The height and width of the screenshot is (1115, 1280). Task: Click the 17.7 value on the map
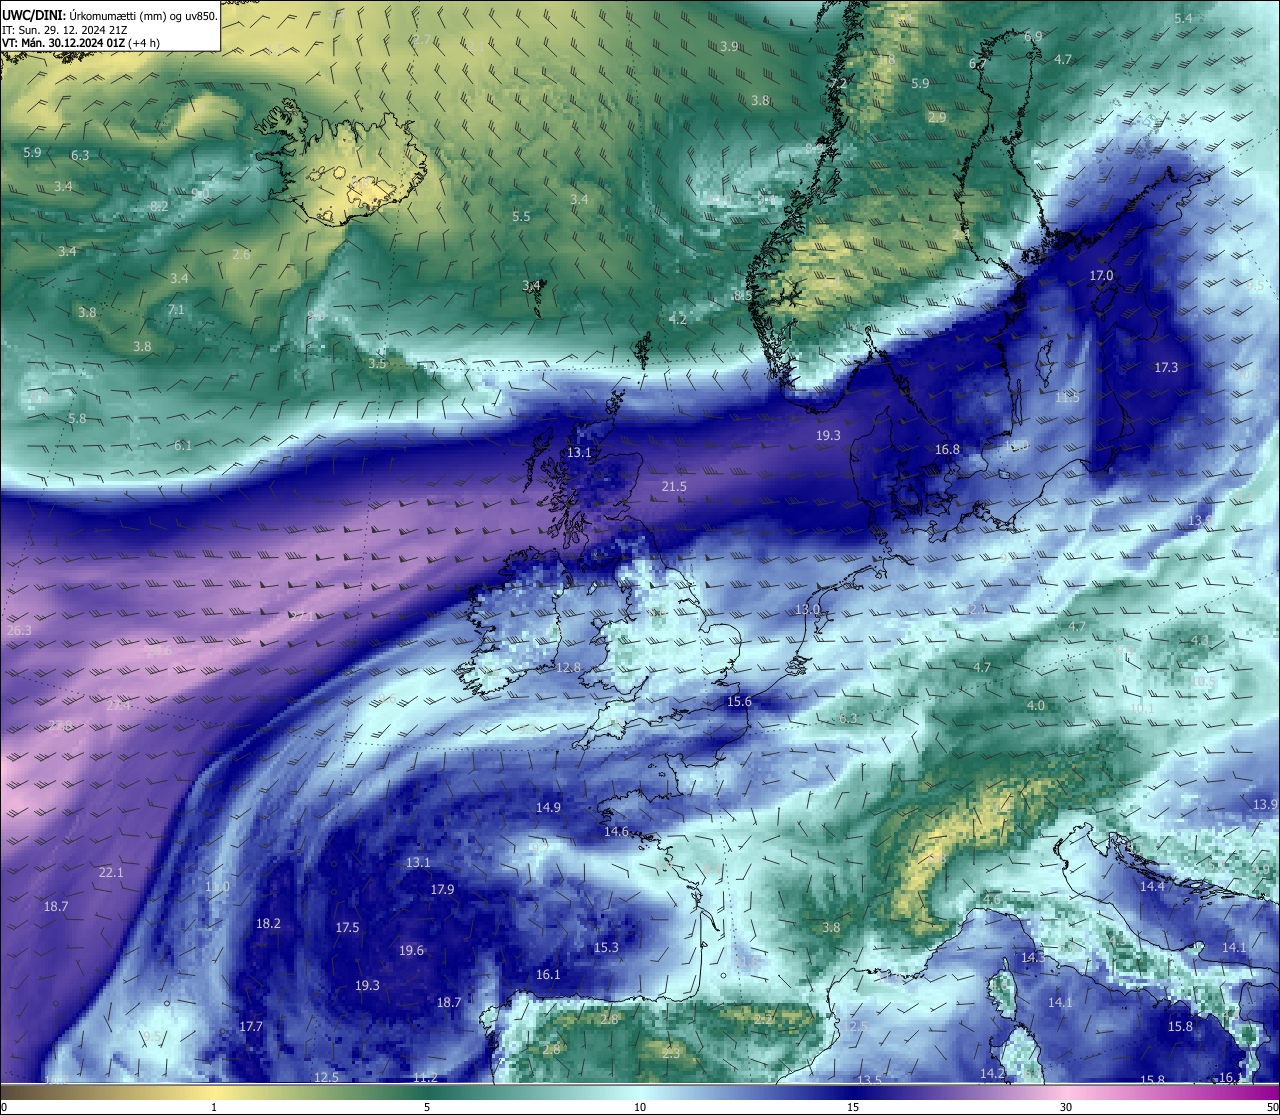pyautogui.click(x=250, y=1027)
